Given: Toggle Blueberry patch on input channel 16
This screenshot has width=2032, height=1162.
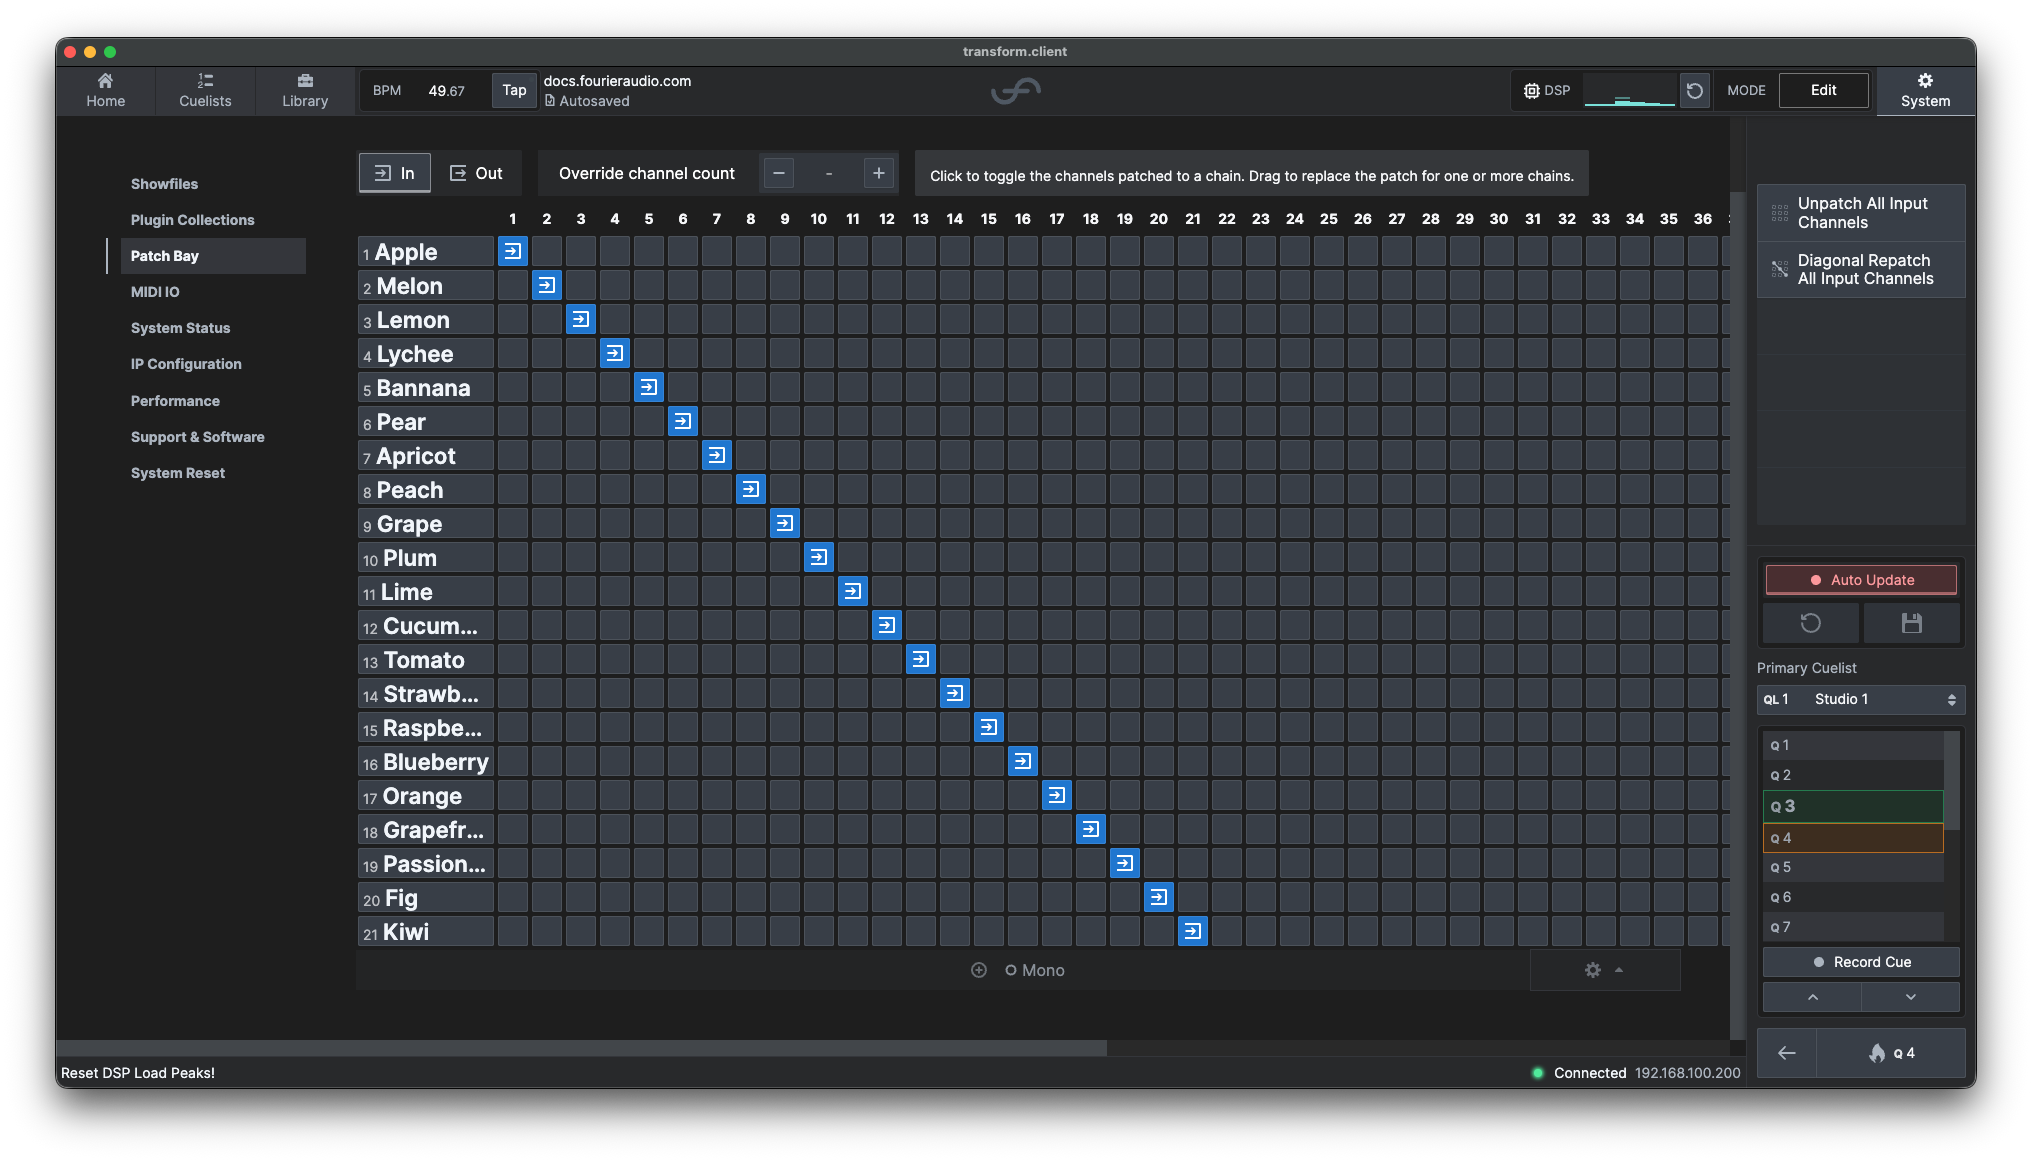Looking at the screenshot, I should [x=1023, y=762].
